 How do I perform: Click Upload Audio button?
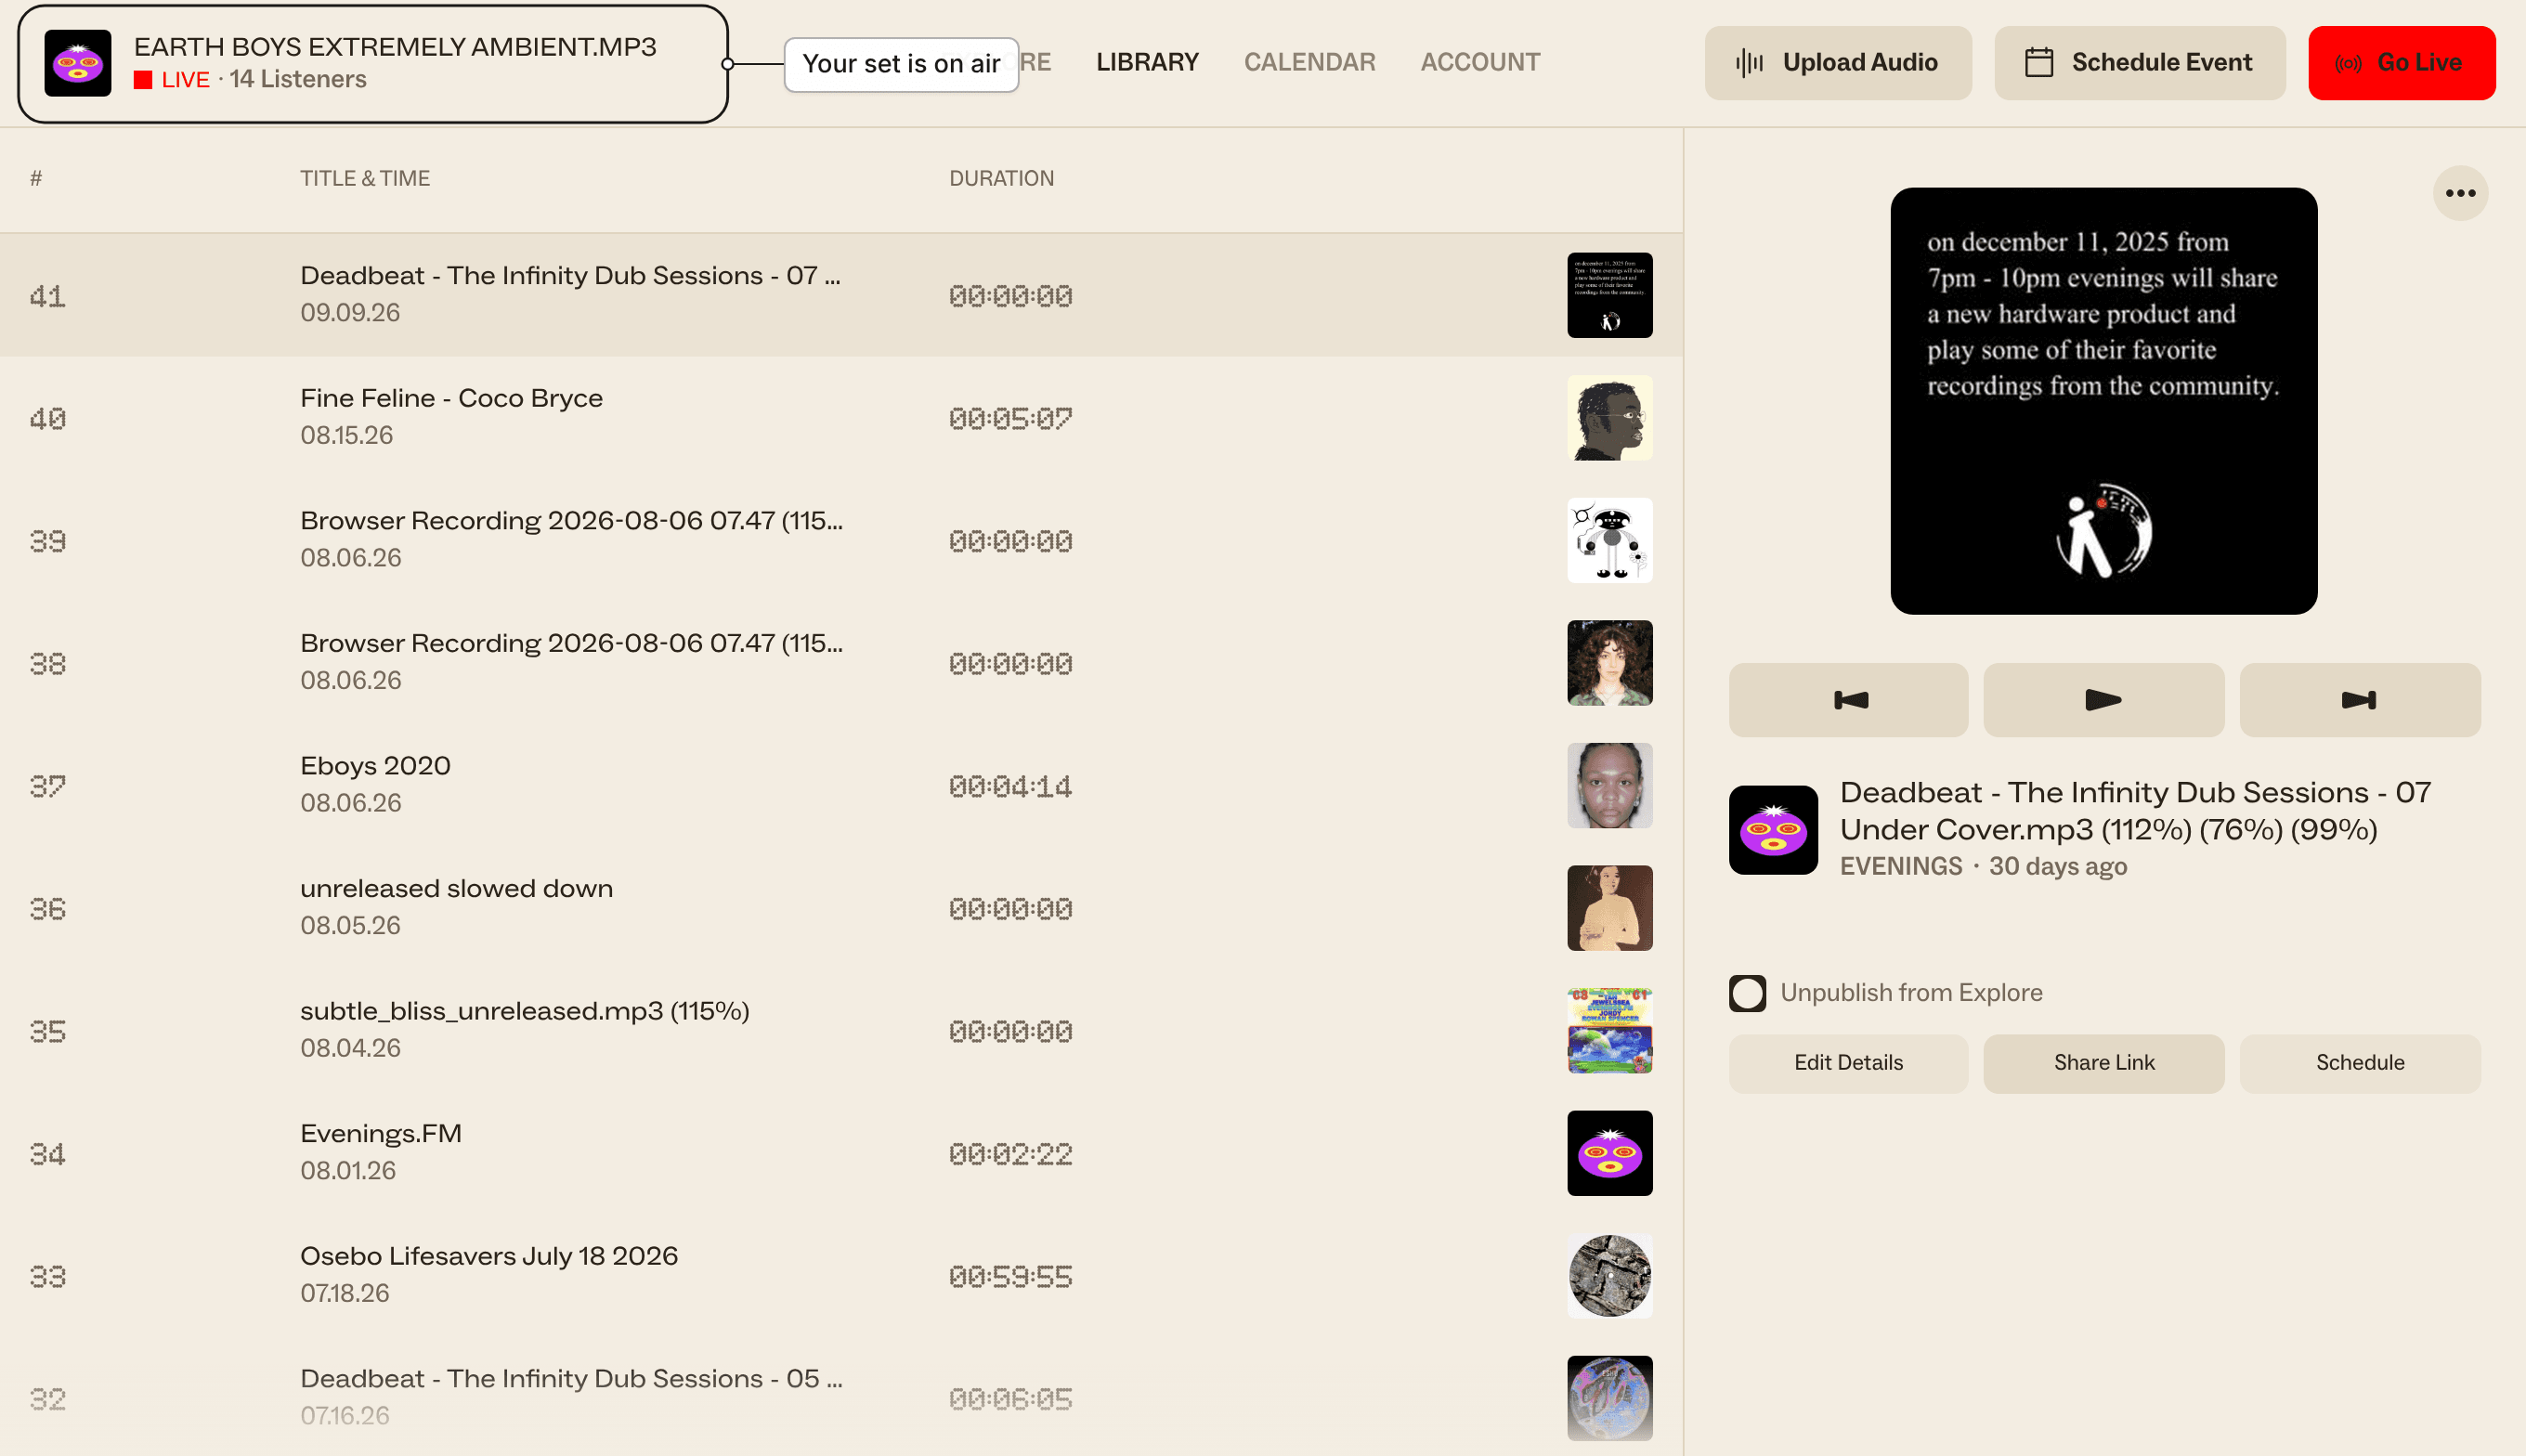(x=1837, y=63)
